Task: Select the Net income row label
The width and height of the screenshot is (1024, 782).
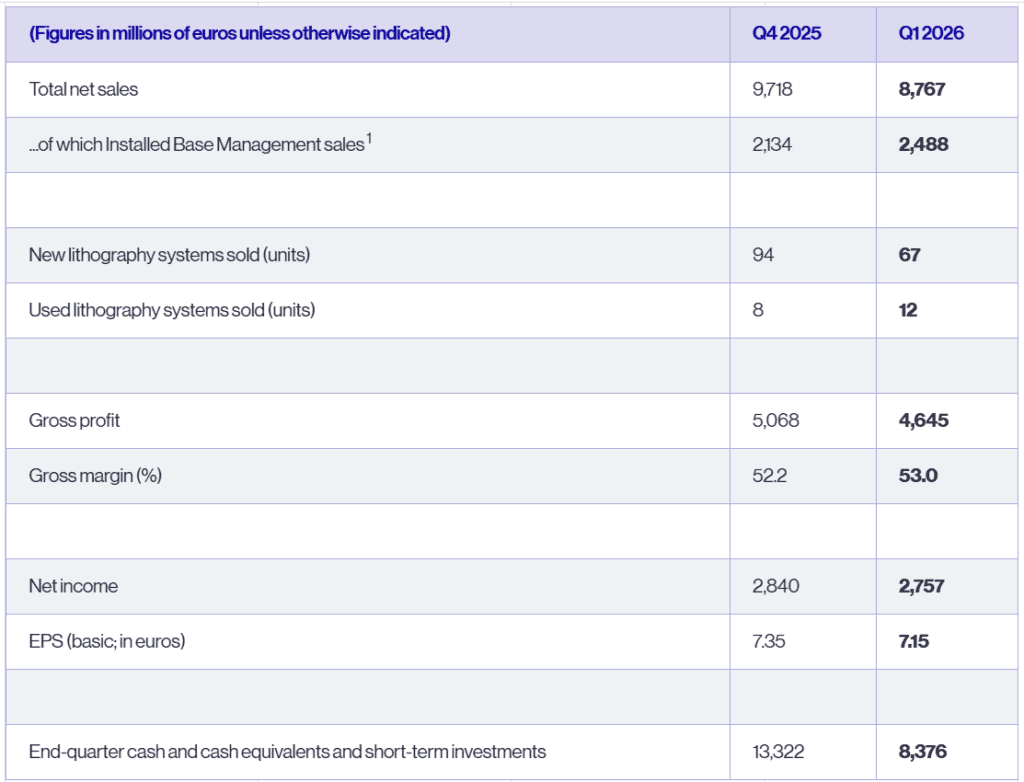Action: point(73,586)
